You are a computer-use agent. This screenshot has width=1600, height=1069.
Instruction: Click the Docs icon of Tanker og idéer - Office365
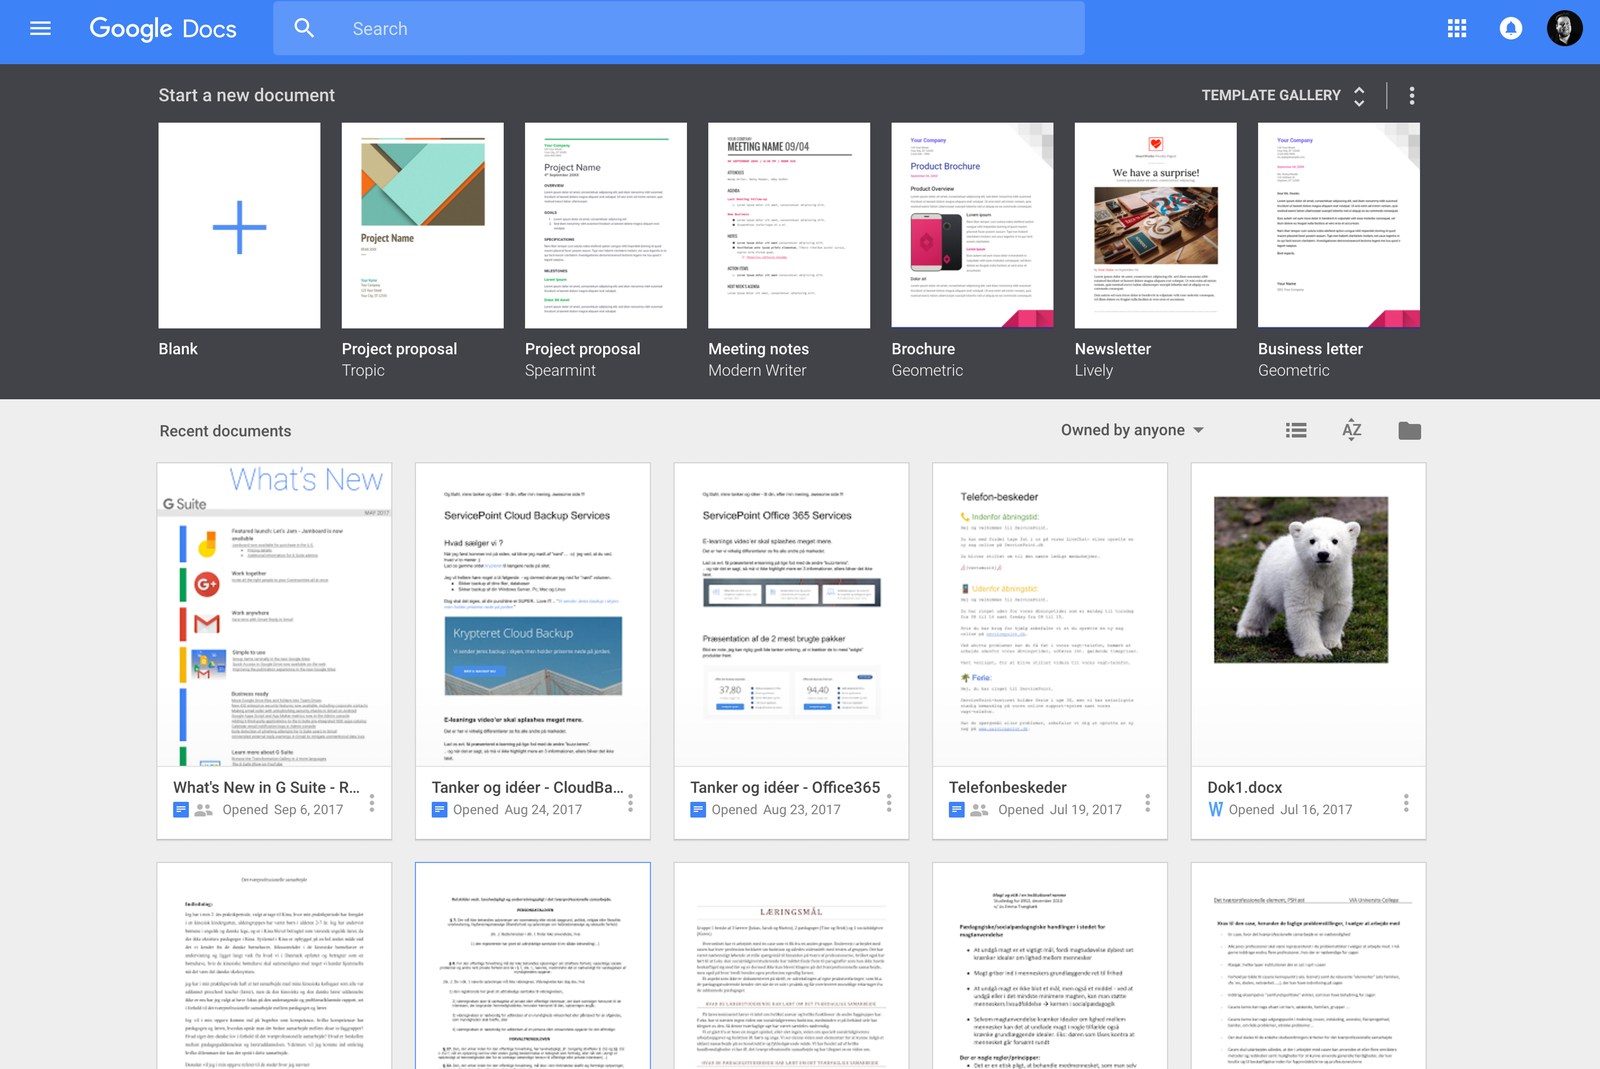point(698,809)
